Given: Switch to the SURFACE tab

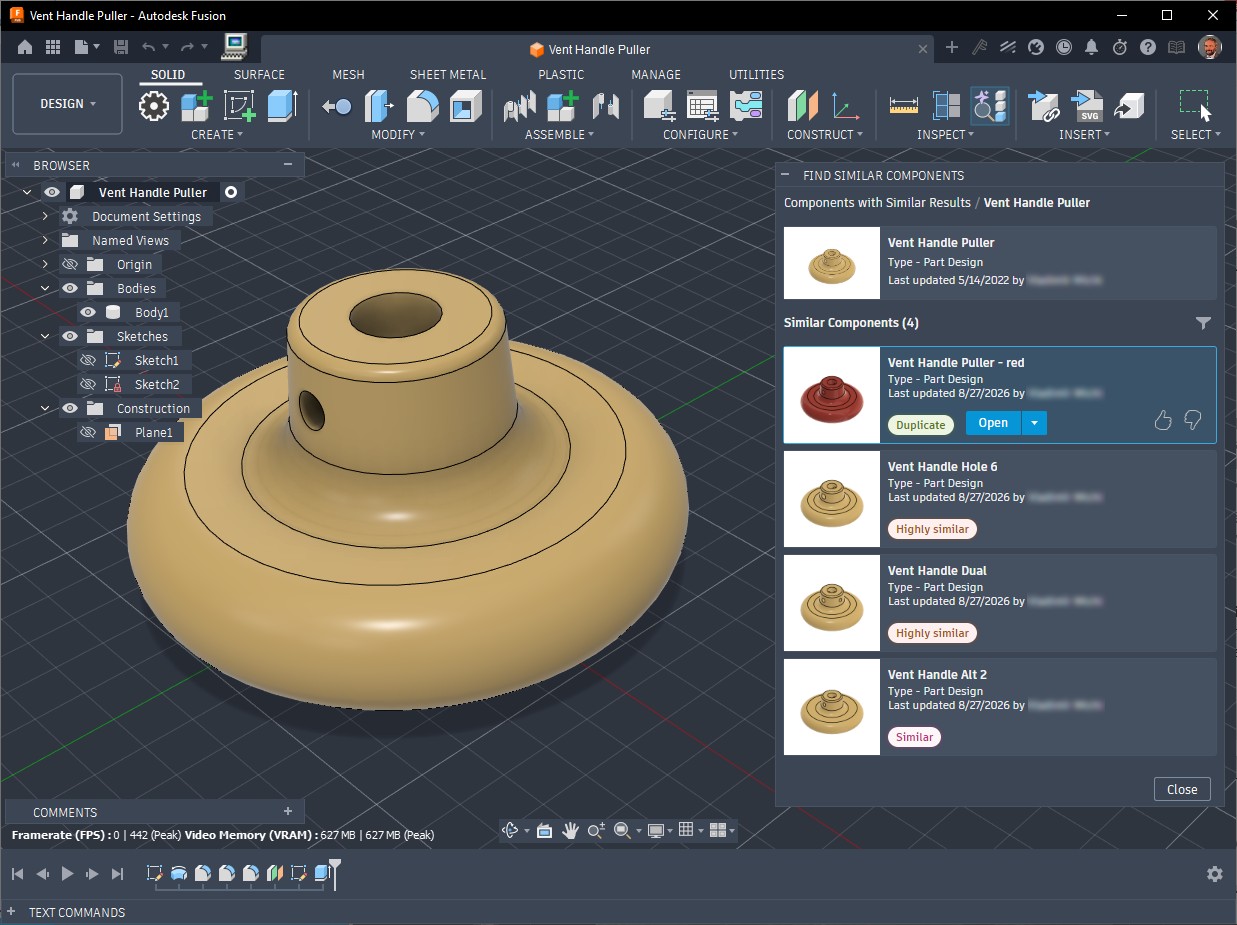Looking at the screenshot, I should click(x=259, y=74).
